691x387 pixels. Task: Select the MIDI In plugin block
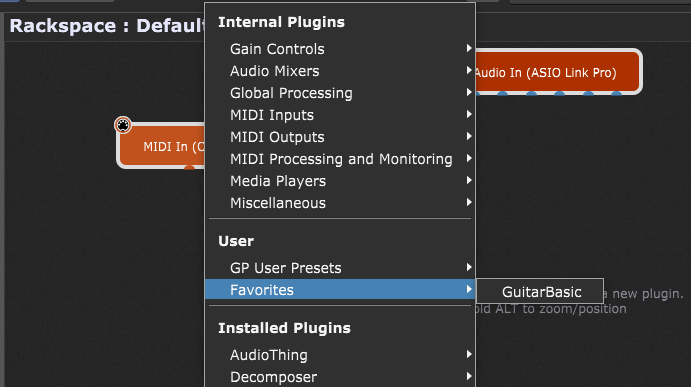(161, 146)
